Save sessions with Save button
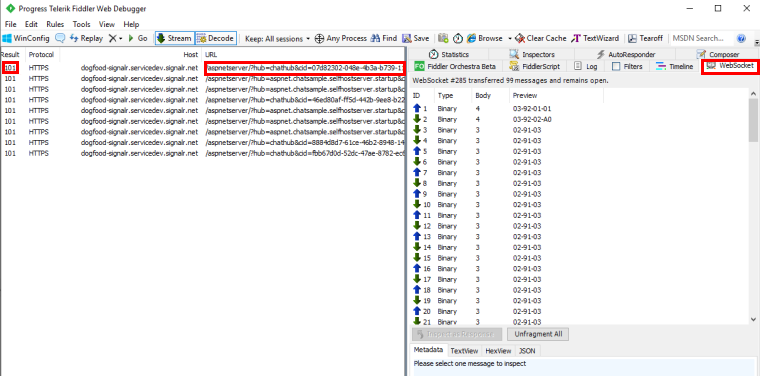Image resolution: width=760 pixels, height=376 pixels. pyautogui.click(x=416, y=38)
